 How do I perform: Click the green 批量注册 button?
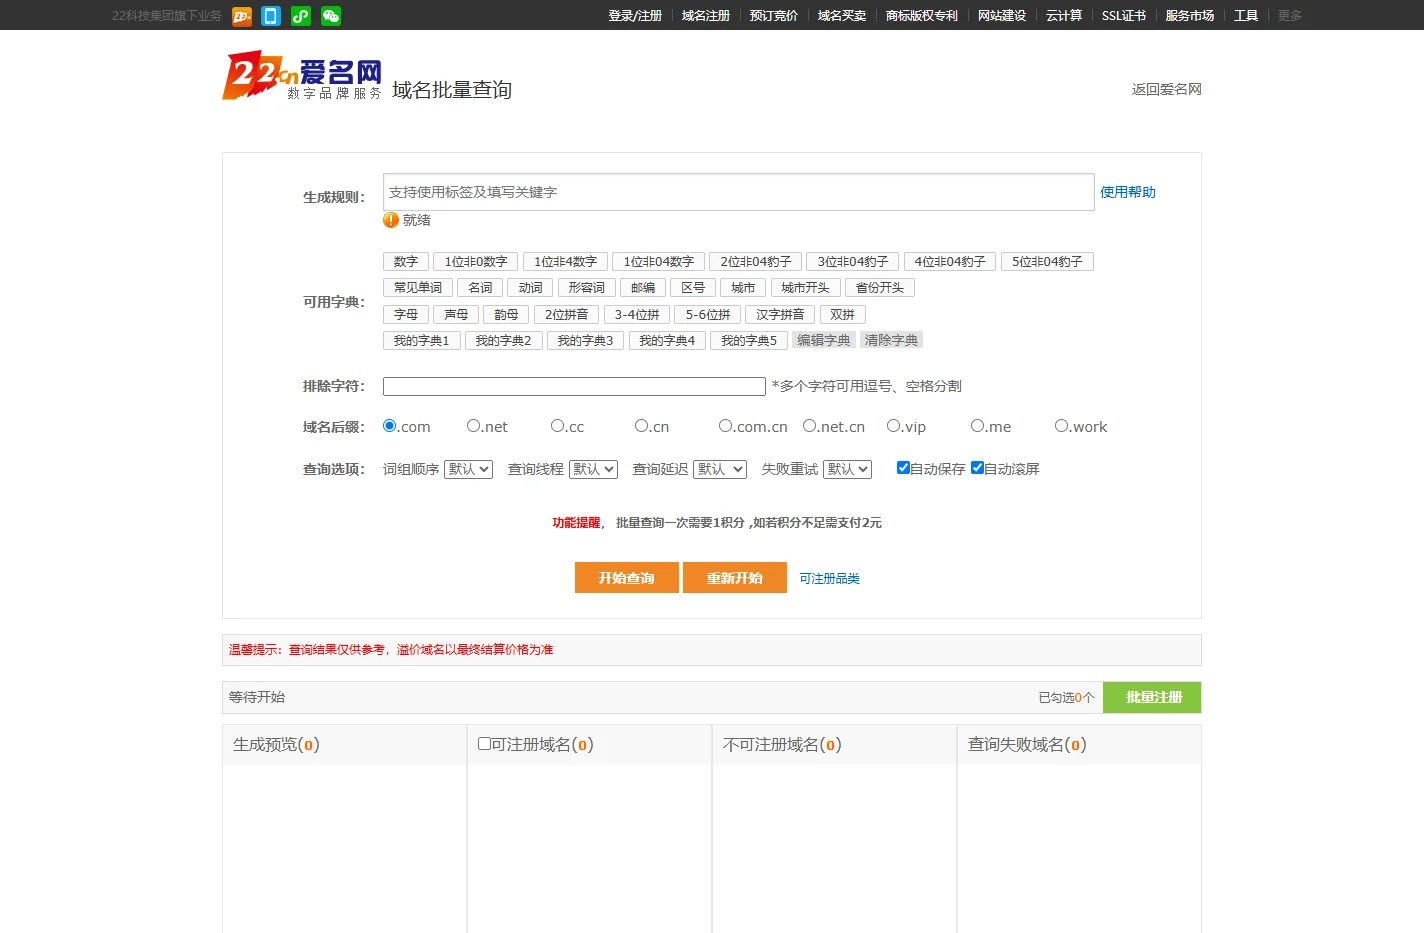(x=1152, y=697)
